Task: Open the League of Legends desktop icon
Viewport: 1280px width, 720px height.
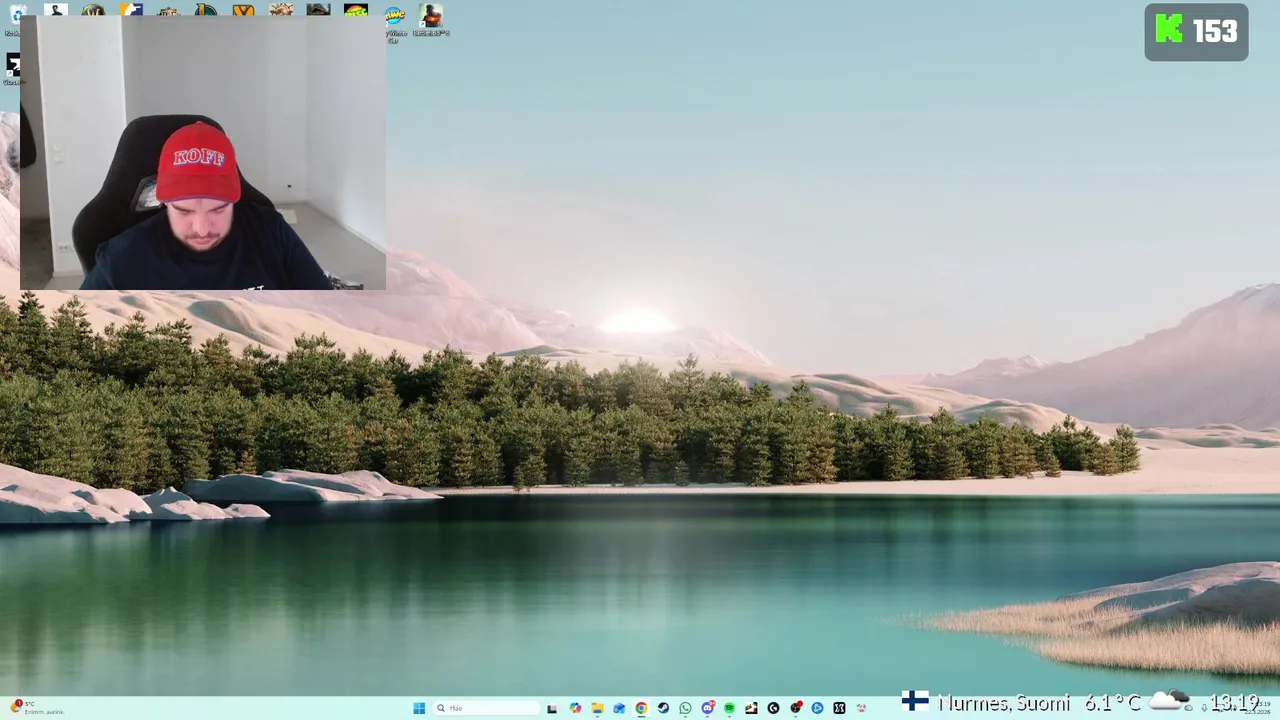Action: pyautogui.click(x=205, y=9)
